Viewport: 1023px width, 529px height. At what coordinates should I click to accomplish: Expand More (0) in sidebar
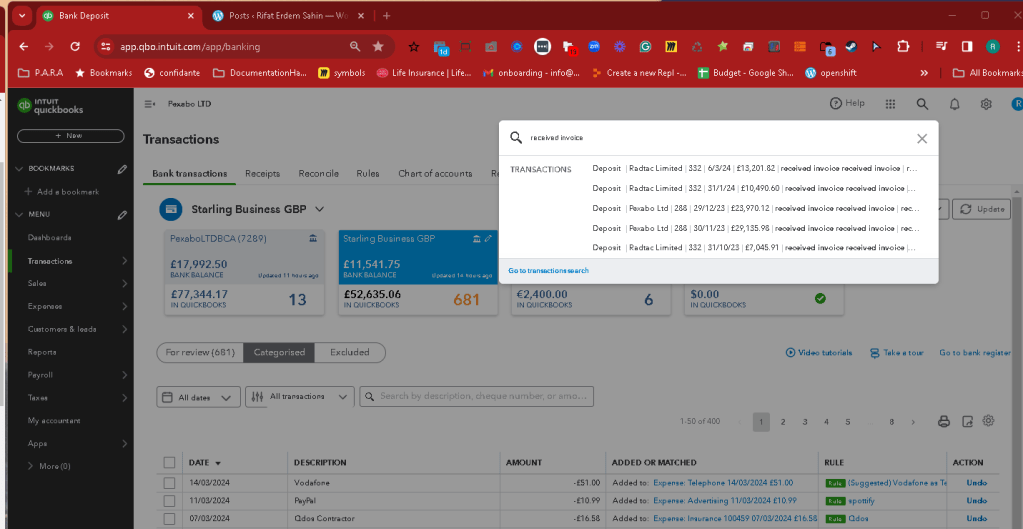click(x=49, y=466)
